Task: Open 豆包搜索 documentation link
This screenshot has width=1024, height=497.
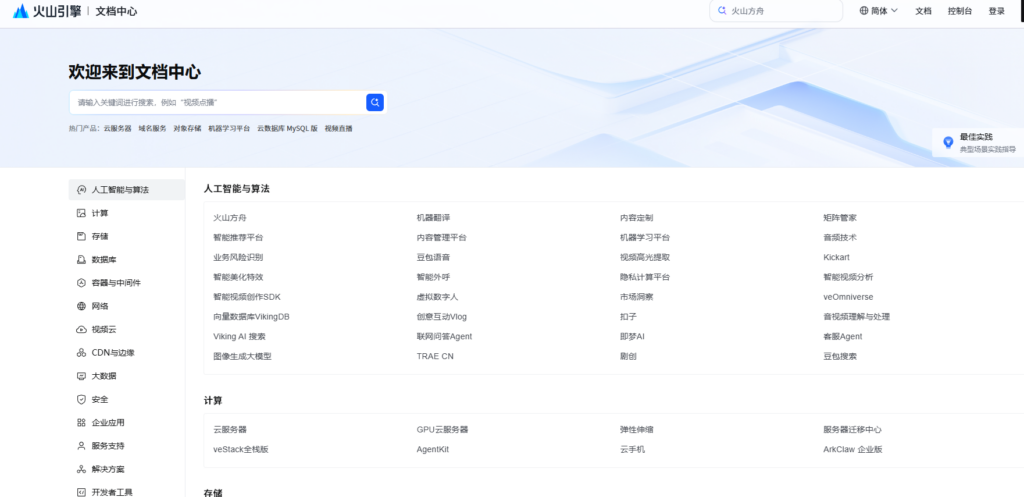Action: pyautogui.click(x=840, y=357)
